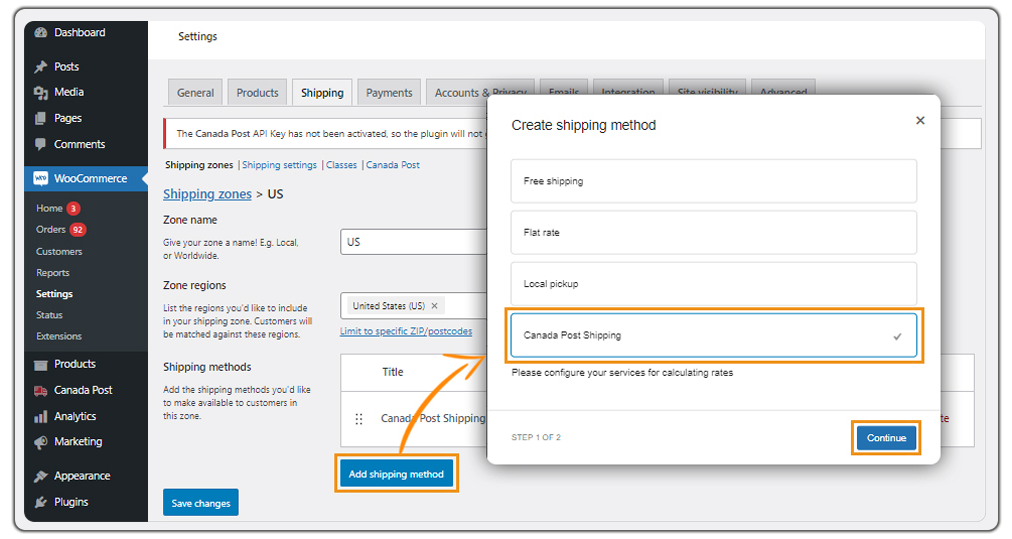This screenshot has height=539, width=1012.
Task: Open the Canada Post sub-link
Action: pyautogui.click(x=392, y=165)
